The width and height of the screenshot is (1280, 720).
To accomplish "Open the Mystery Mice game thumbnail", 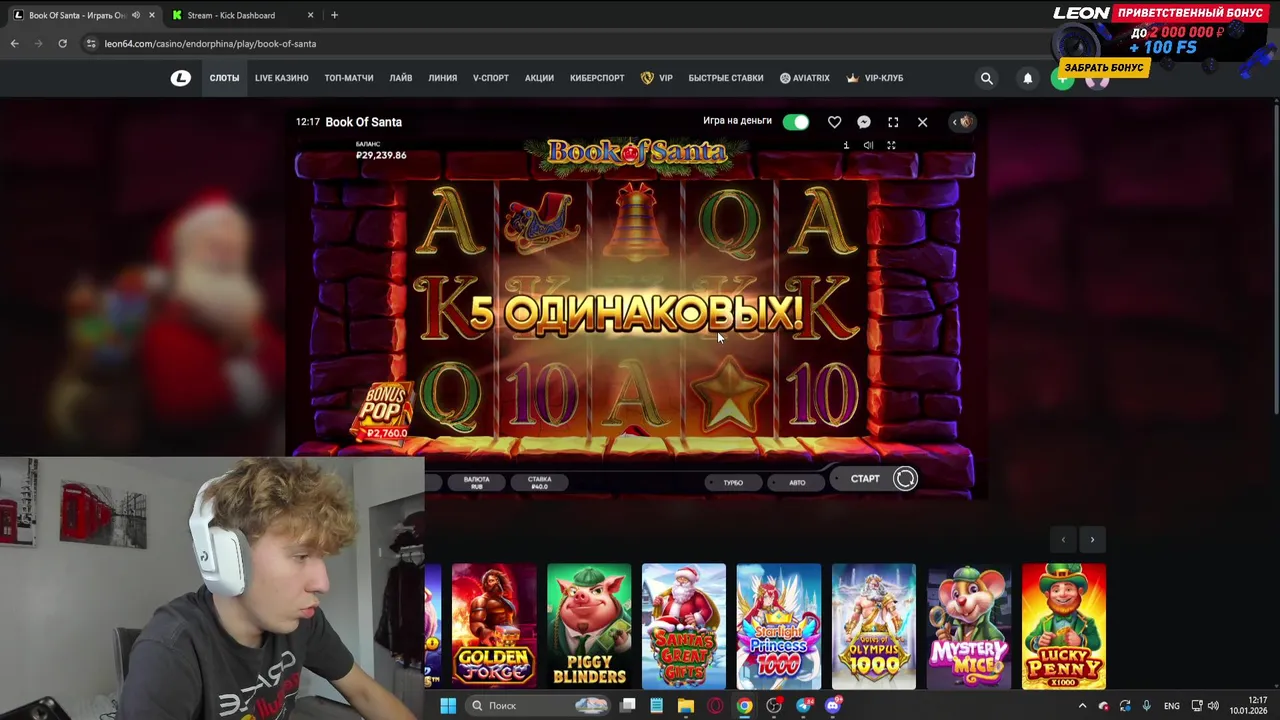I will point(969,626).
